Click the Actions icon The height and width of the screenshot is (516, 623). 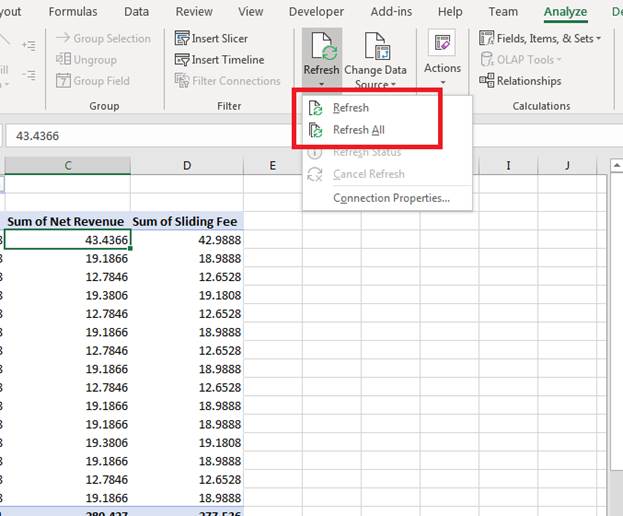click(x=442, y=43)
